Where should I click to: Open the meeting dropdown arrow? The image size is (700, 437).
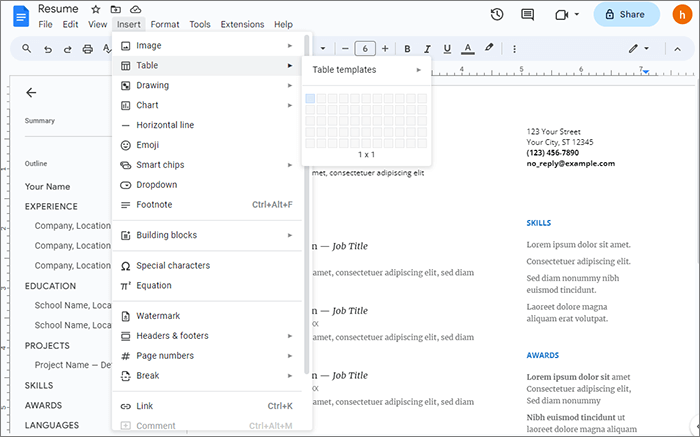pos(576,14)
